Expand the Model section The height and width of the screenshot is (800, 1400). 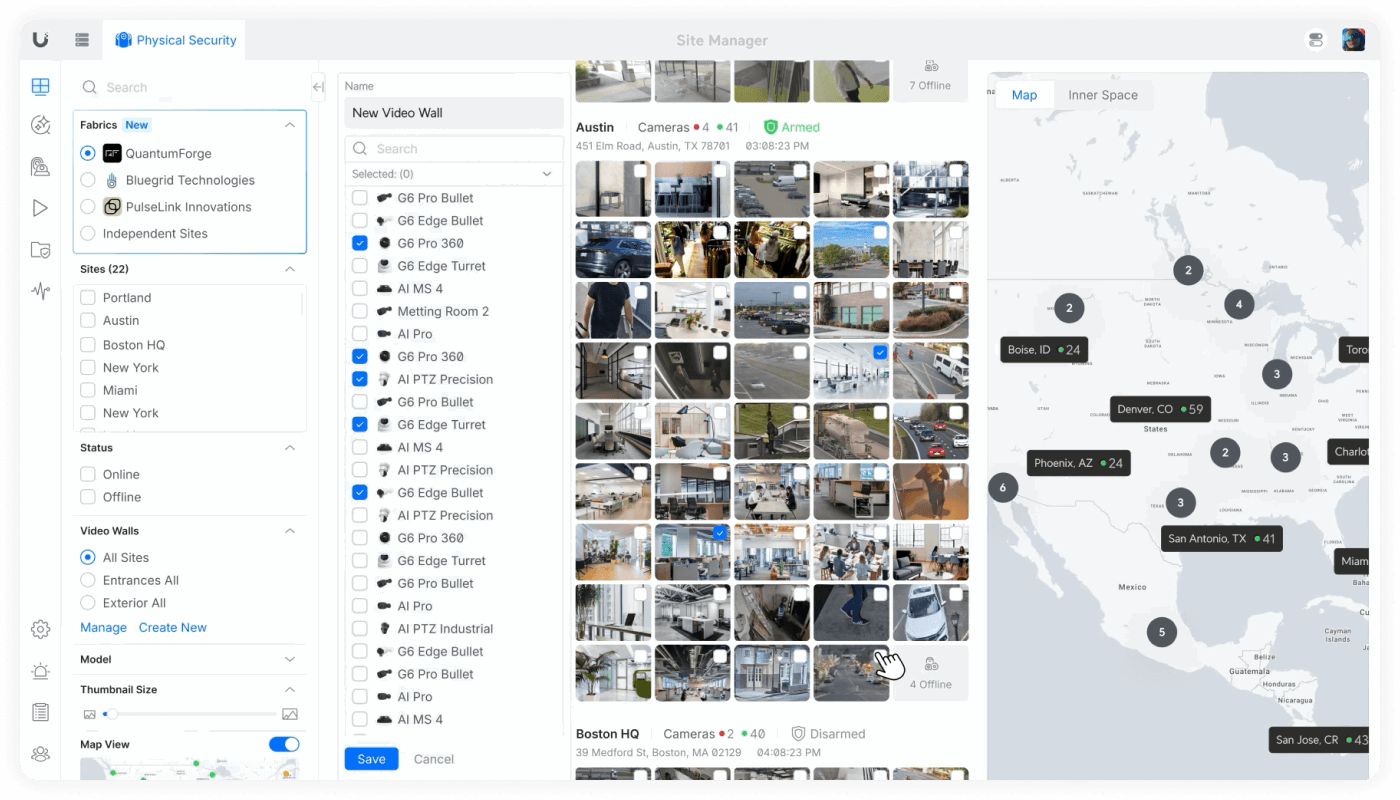tap(290, 659)
